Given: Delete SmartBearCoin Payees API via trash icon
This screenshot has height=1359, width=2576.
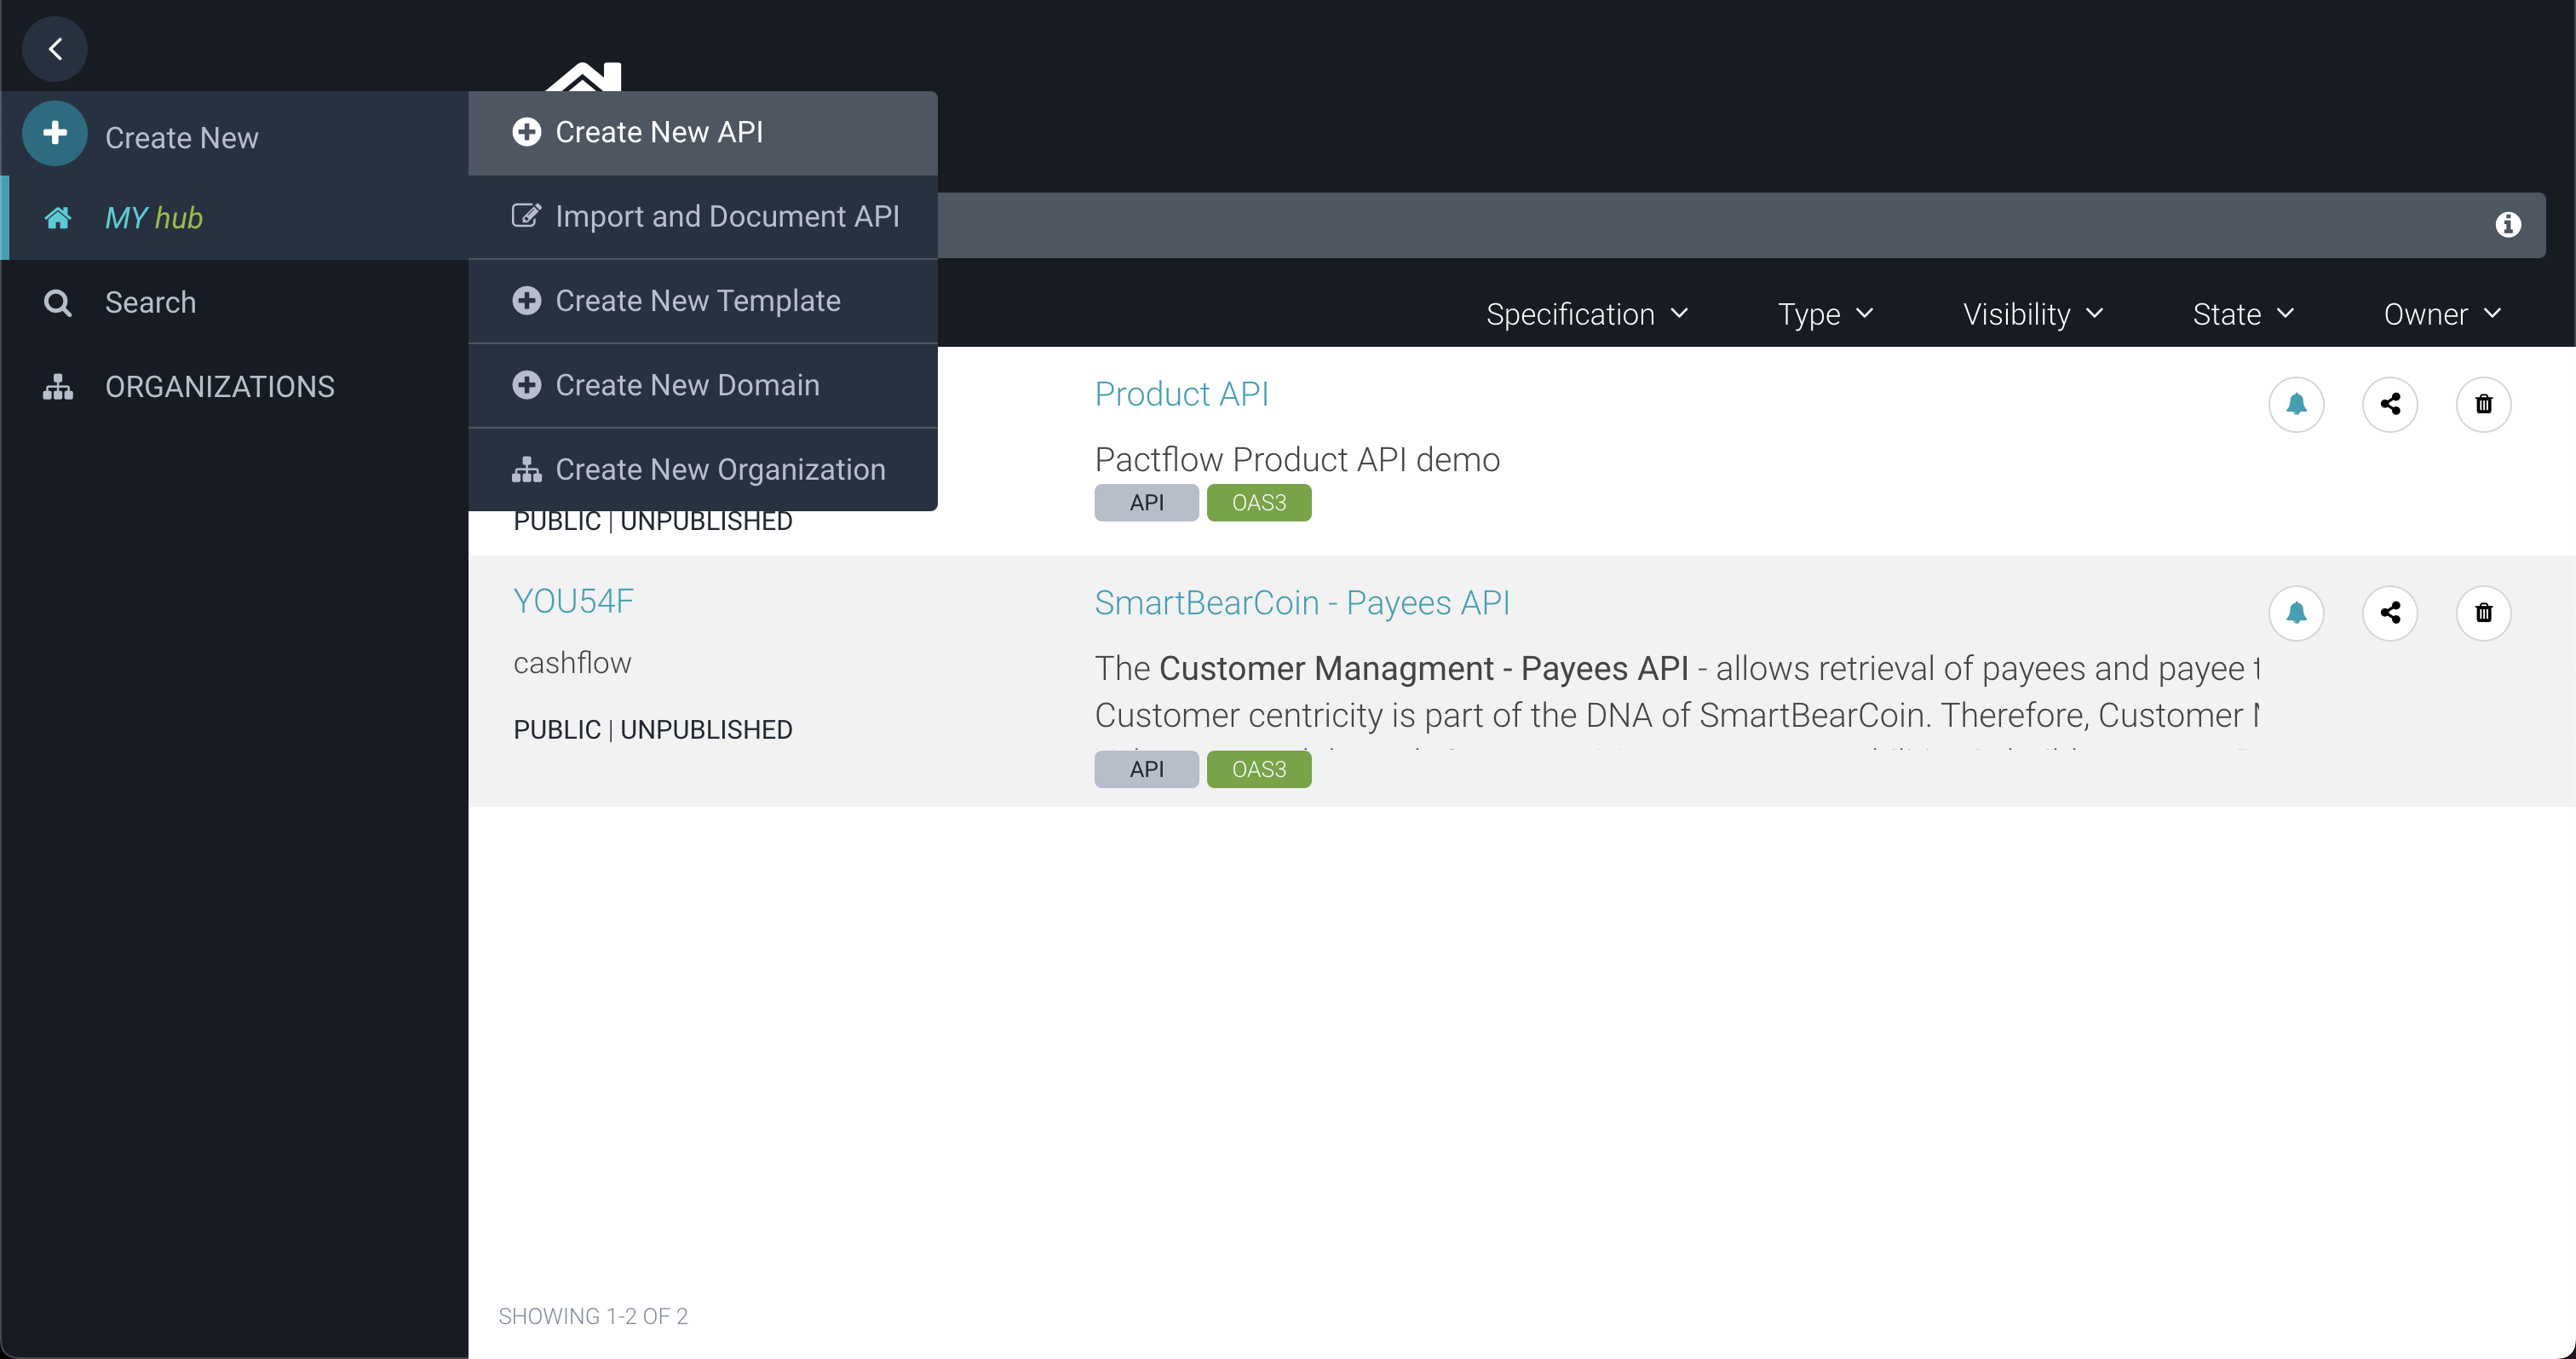Looking at the screenshot, I should pyautogui.click(x=2483, y=613).
